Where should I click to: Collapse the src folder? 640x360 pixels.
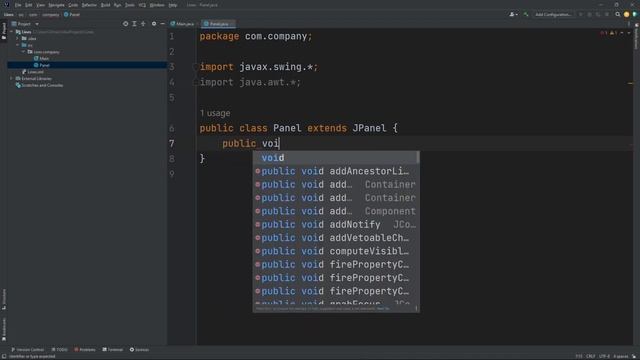[x=18, y=45]
